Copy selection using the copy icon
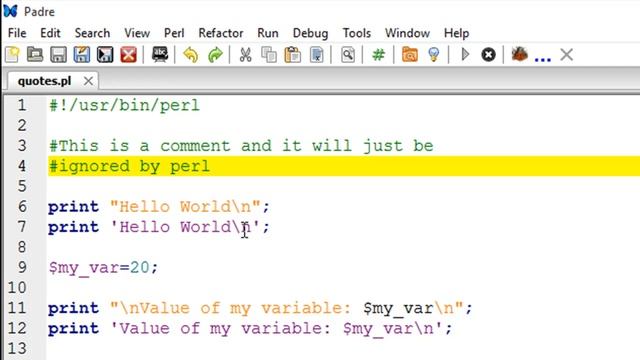Viewport: 640px width, 360px height. click(x=269, y=54)
